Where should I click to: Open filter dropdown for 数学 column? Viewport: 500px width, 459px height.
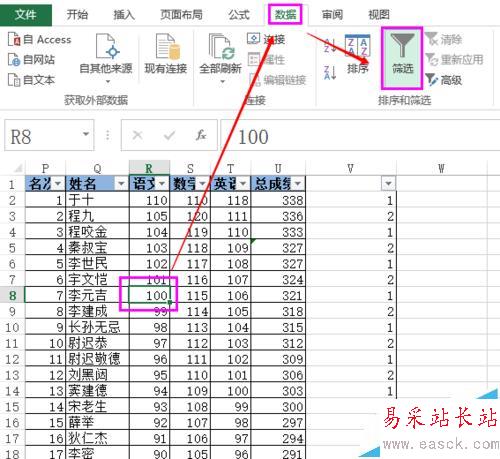tap(203, 184)
